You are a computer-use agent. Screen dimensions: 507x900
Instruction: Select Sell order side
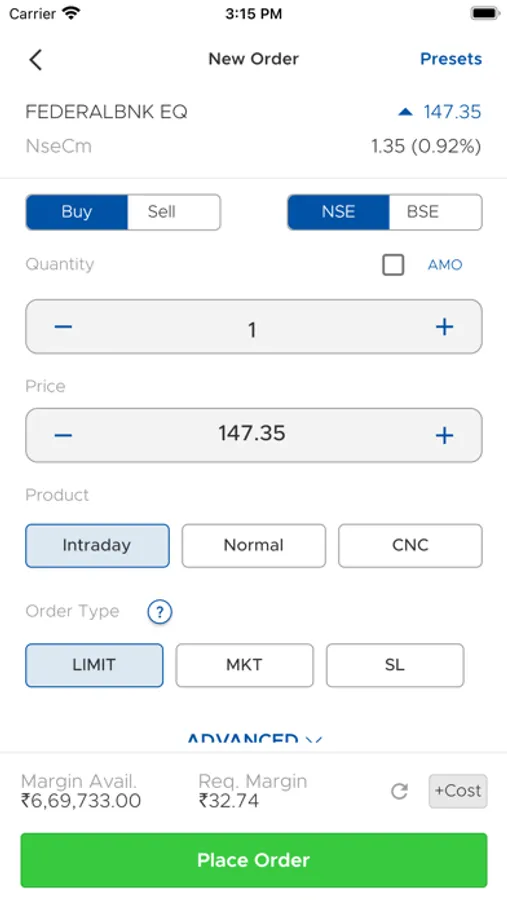(173, 212)
